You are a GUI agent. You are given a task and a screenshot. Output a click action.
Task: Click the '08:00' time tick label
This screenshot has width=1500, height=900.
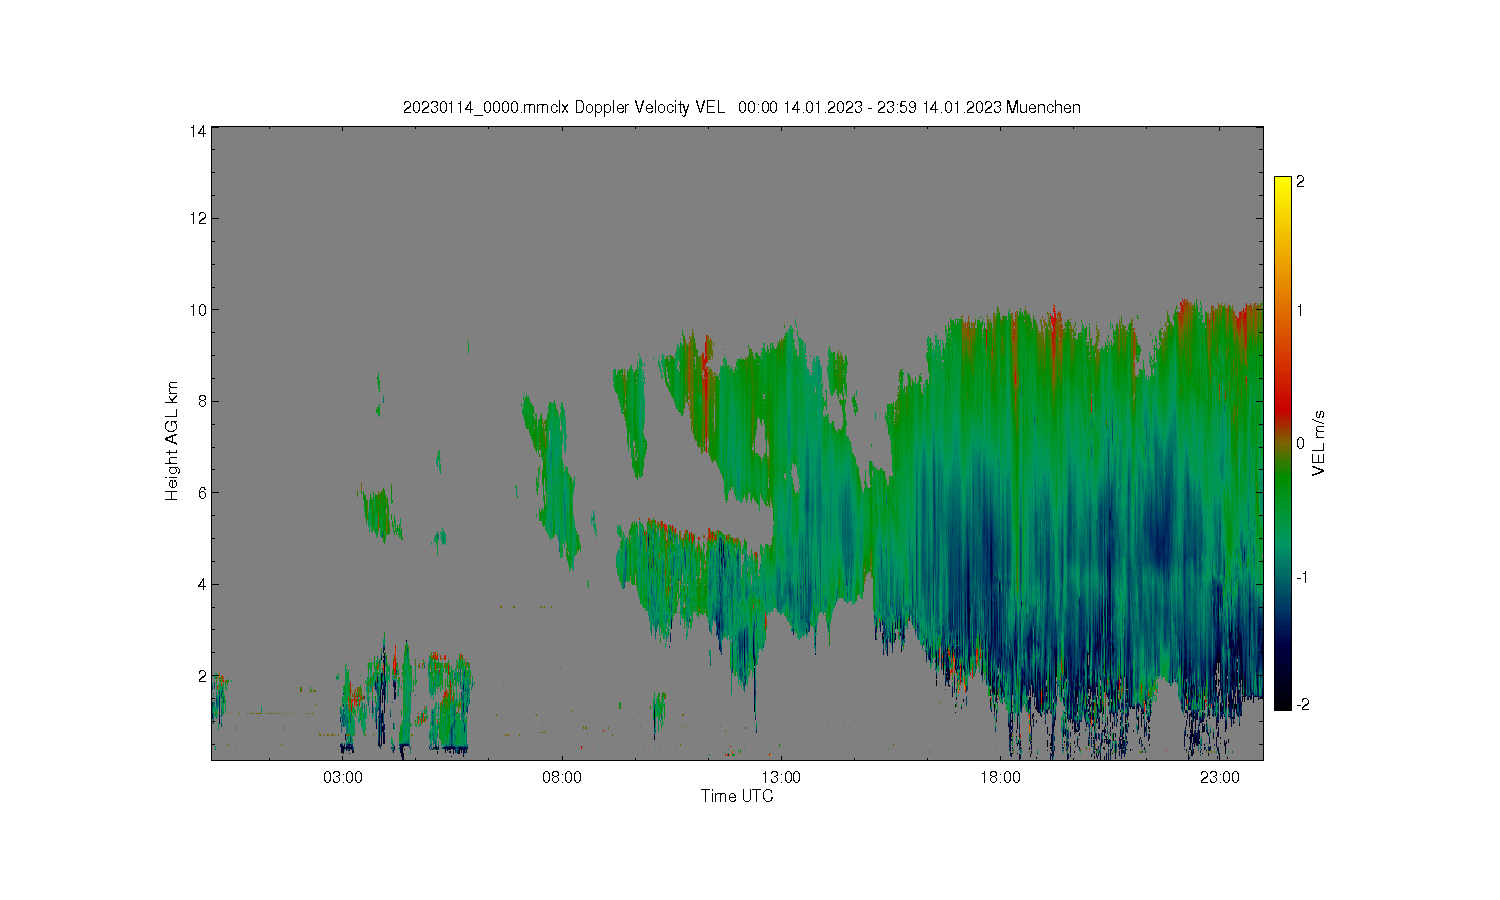pos(561,777)
